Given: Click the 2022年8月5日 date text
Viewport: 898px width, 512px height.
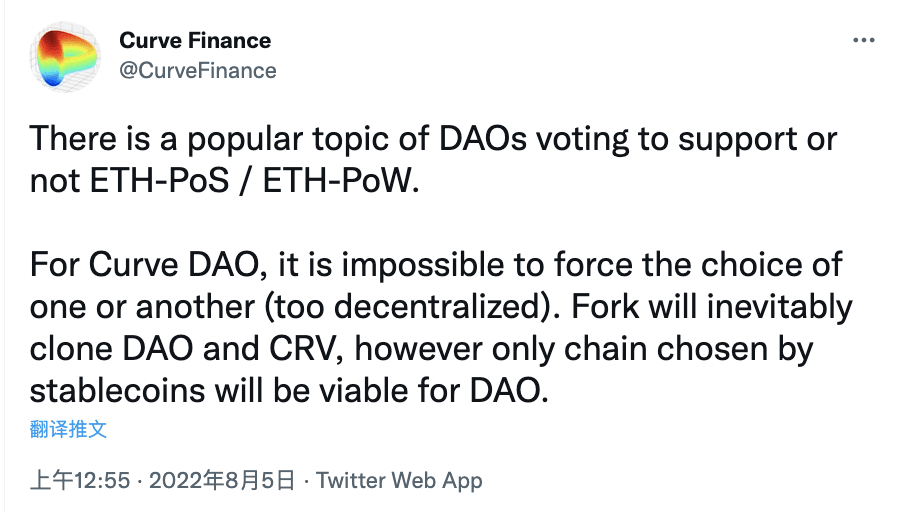Looking at the screenshot, I should pyautogui.click(x=222, y=480).
